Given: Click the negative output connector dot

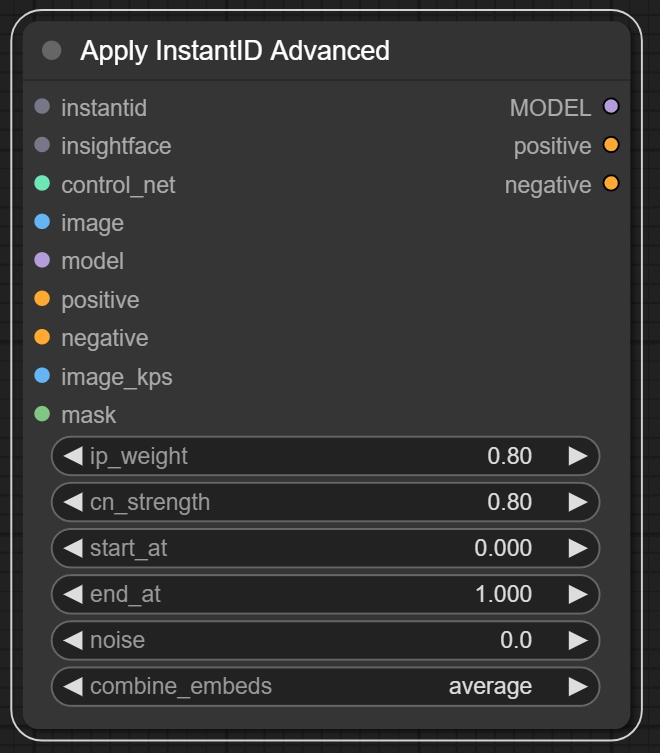Looking at the screenshot, I should pos(611,184).
